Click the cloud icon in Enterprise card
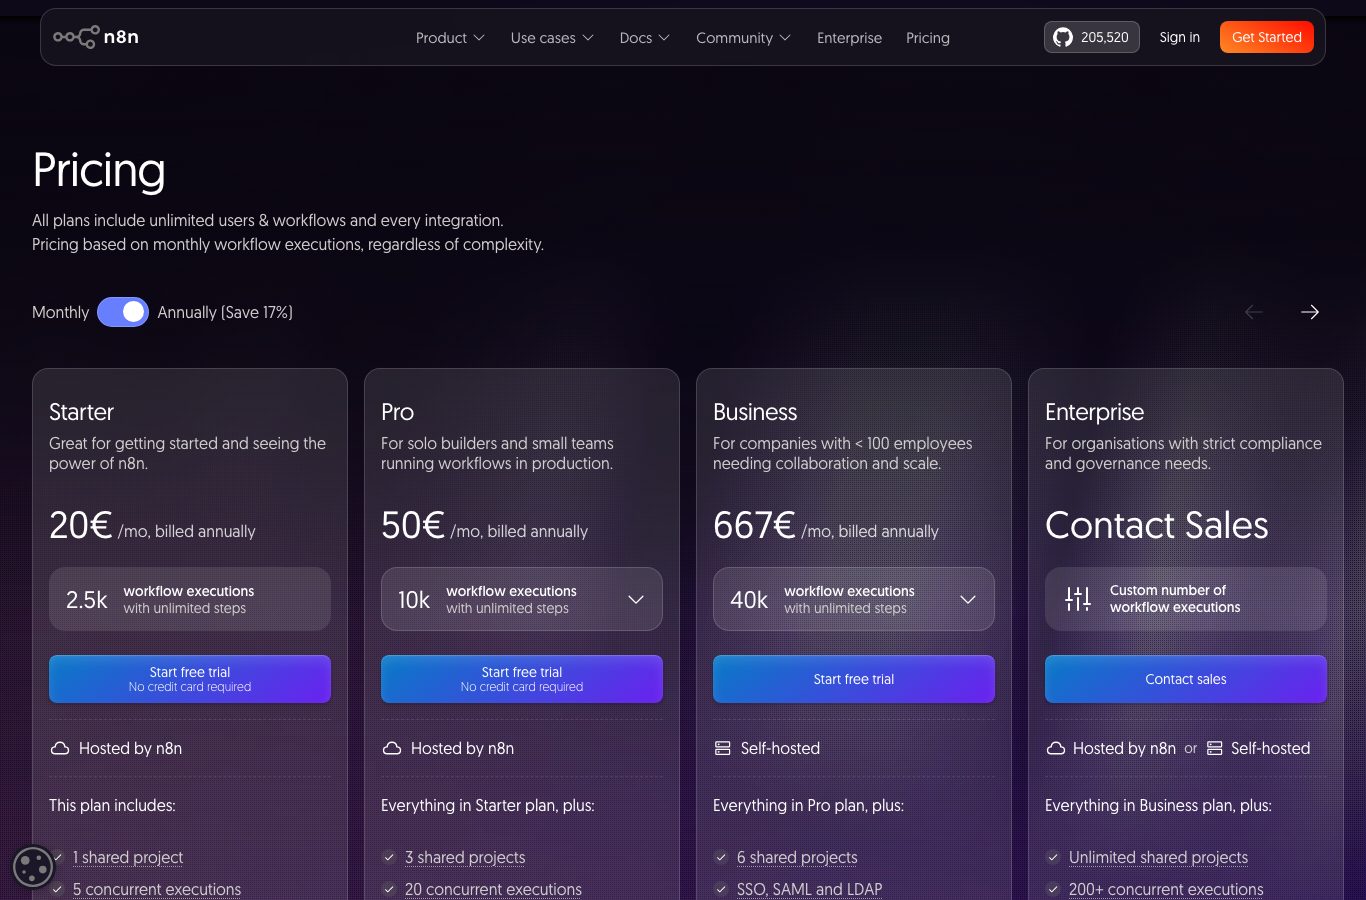 coord(1056,748)
